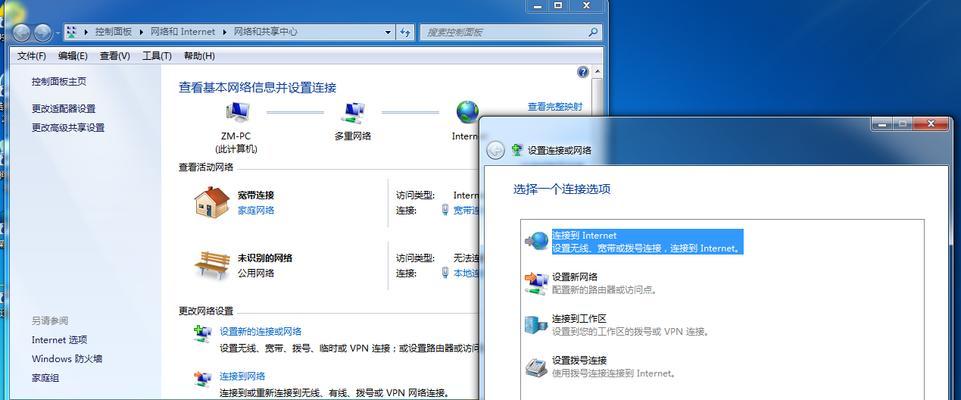This screenshot has height=400, width=961.
Task: Open the recent pages dropdown near navigation arrows
Action: [58, 32]
